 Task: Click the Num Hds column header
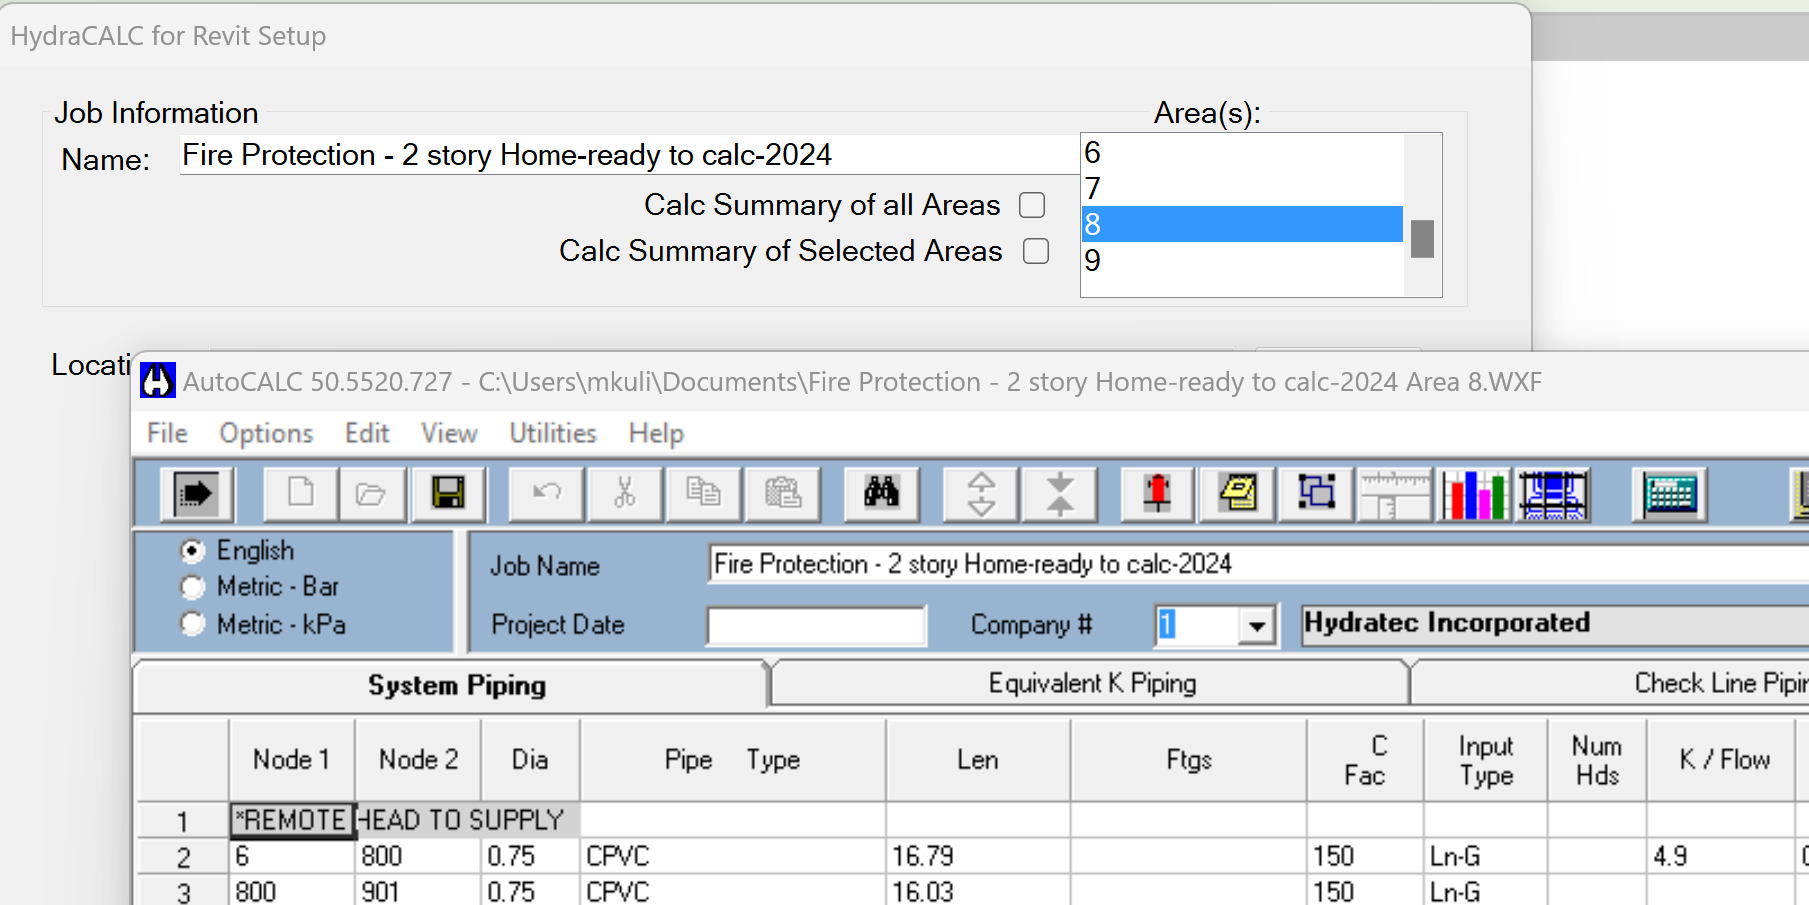tap(1597, 760)
